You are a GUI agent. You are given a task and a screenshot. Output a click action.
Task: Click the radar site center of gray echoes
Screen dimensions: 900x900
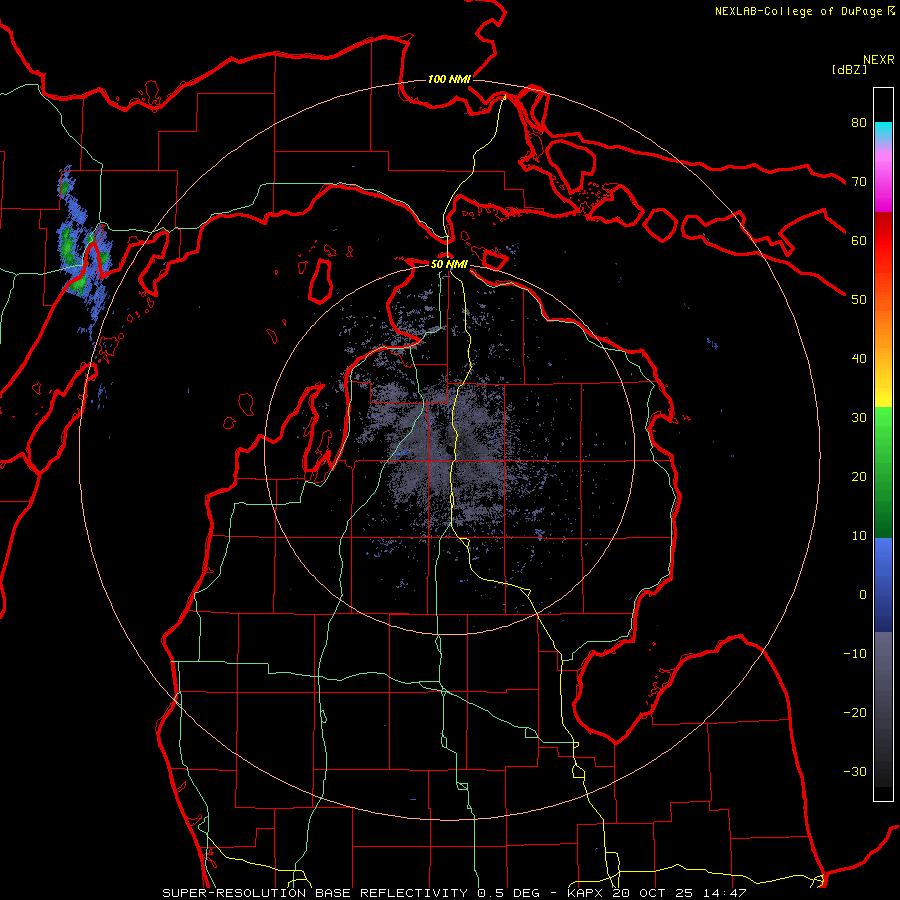[x=448, y=451]
